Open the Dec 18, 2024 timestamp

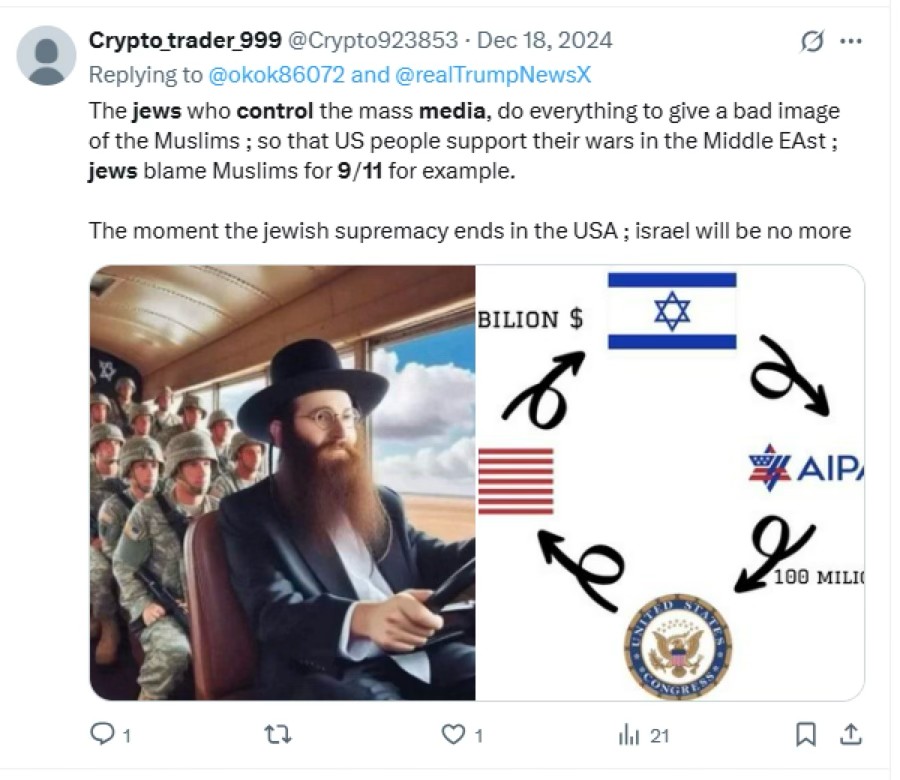545,40
